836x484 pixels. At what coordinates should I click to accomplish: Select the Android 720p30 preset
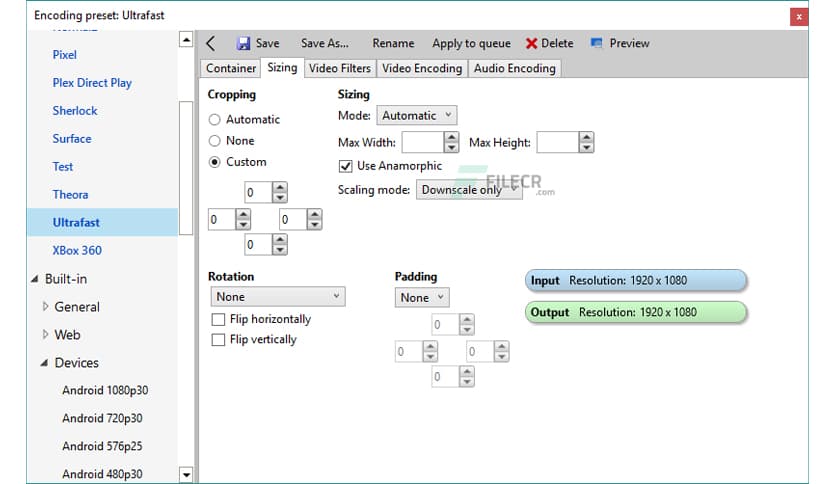[x=102, y=418]
